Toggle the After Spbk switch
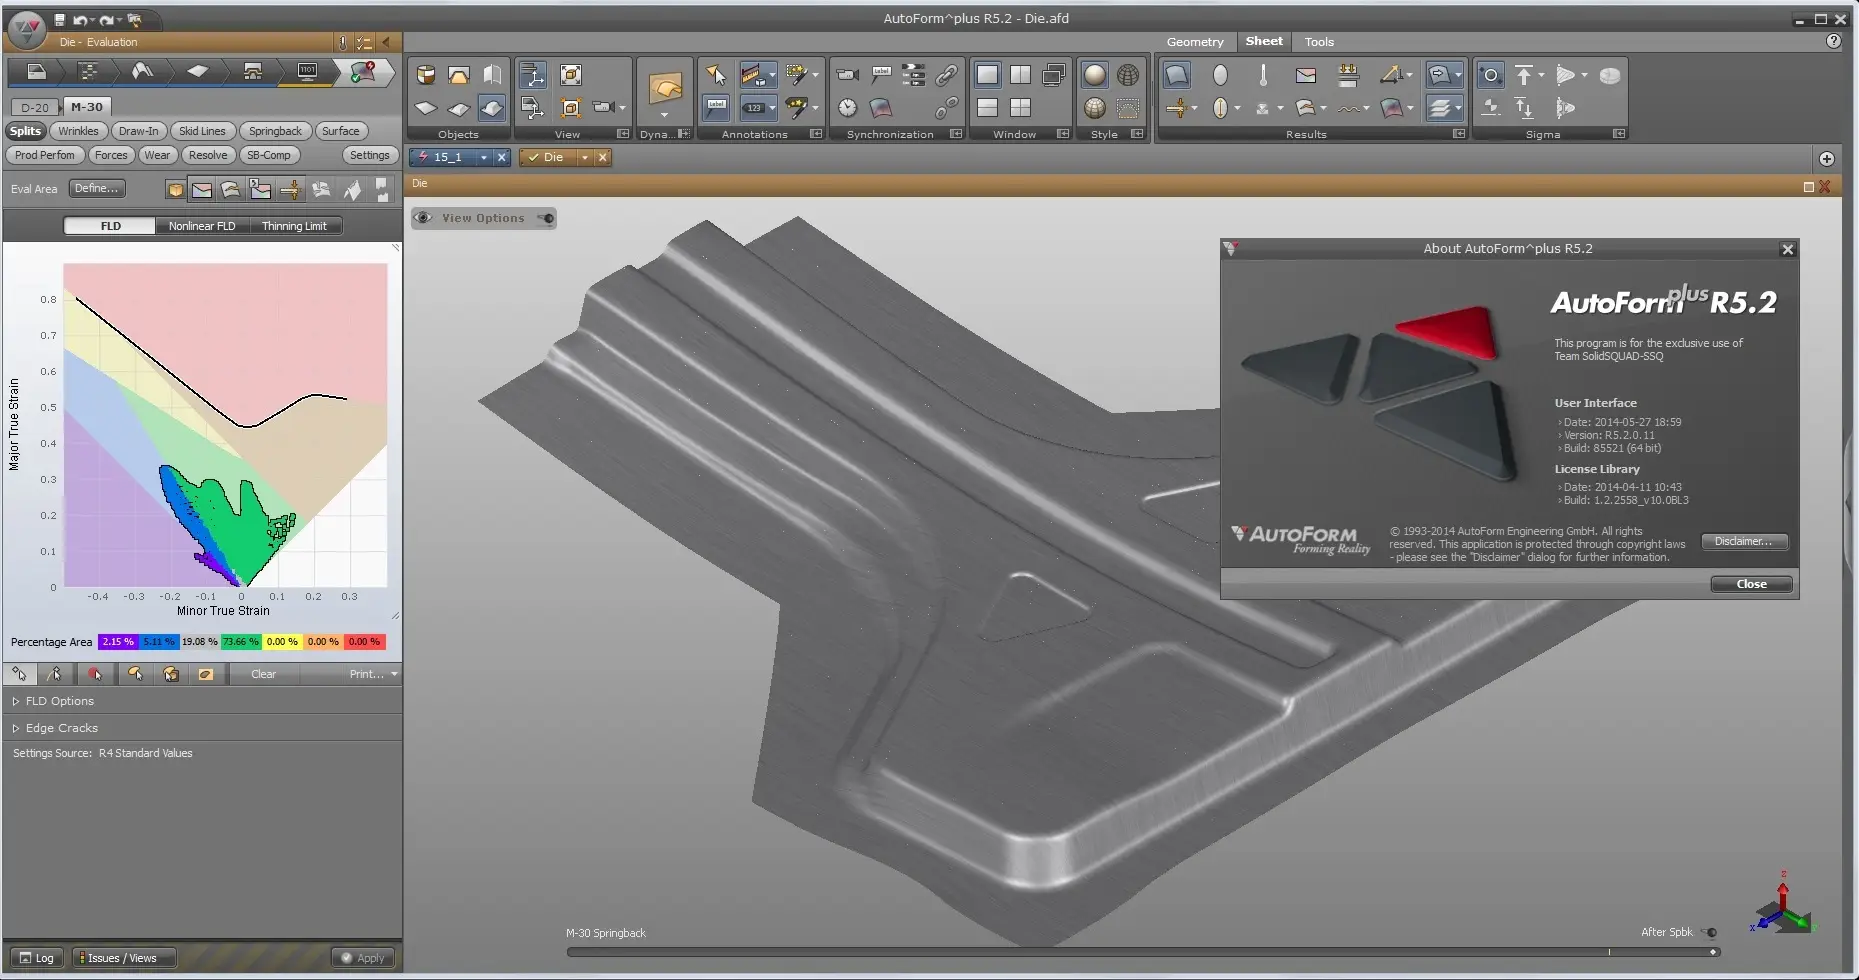This screenshot has height=980, width=1859. point(1710,932)
